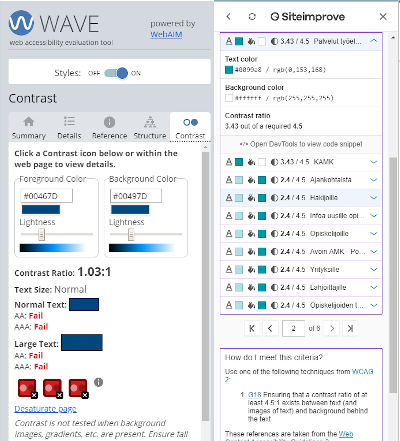Collapse the Palvelut contrast issue
The width and height of the screenshot is (400, 441).
(373, 41)
